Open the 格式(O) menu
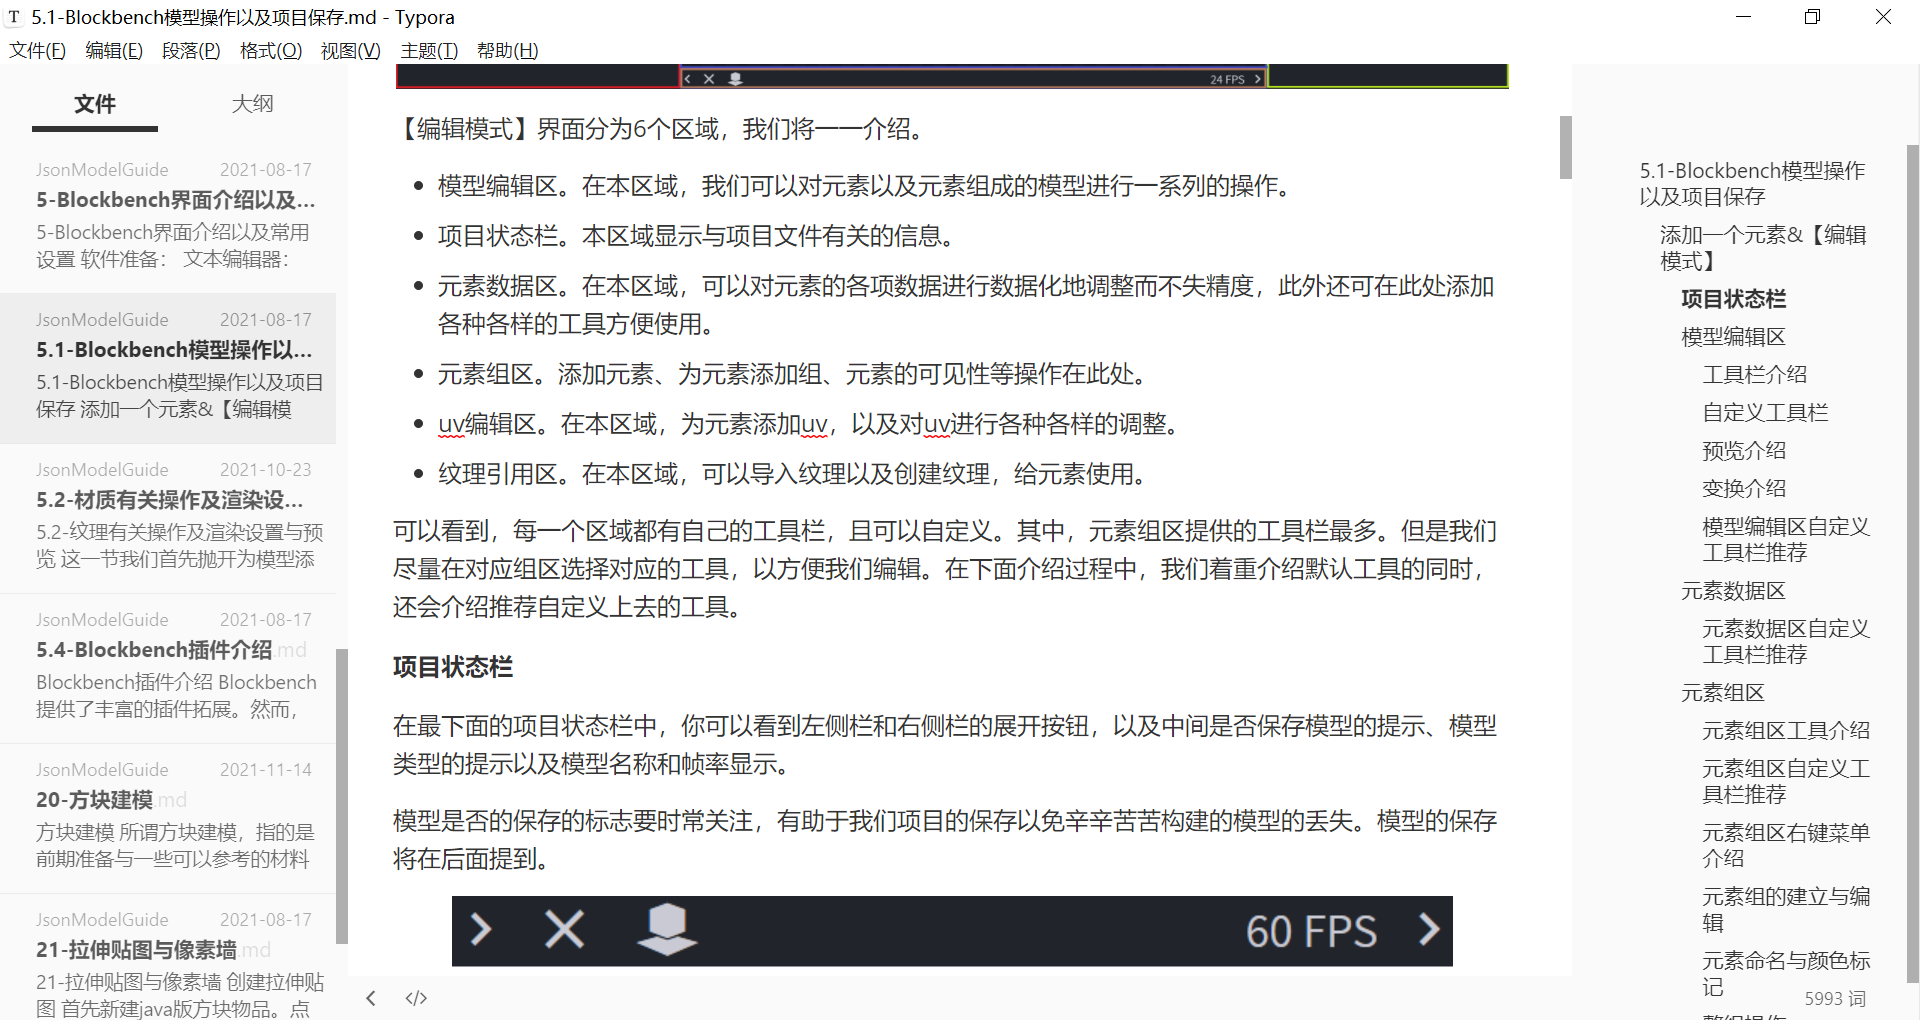The image size is (1920, 1020). 271,50
